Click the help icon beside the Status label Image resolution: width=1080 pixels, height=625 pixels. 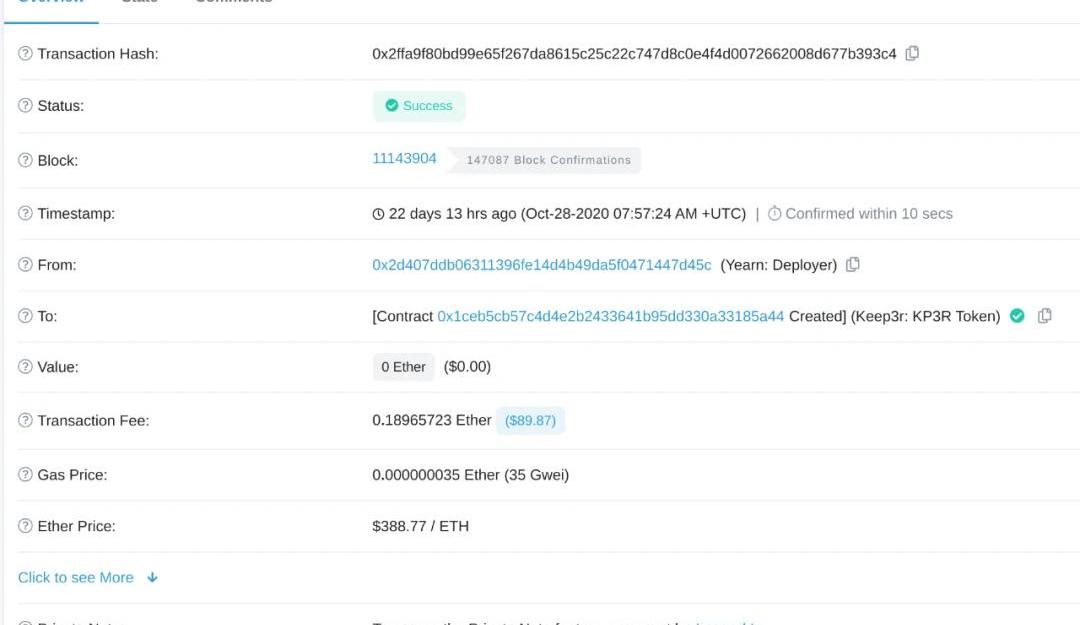[25, 106]
